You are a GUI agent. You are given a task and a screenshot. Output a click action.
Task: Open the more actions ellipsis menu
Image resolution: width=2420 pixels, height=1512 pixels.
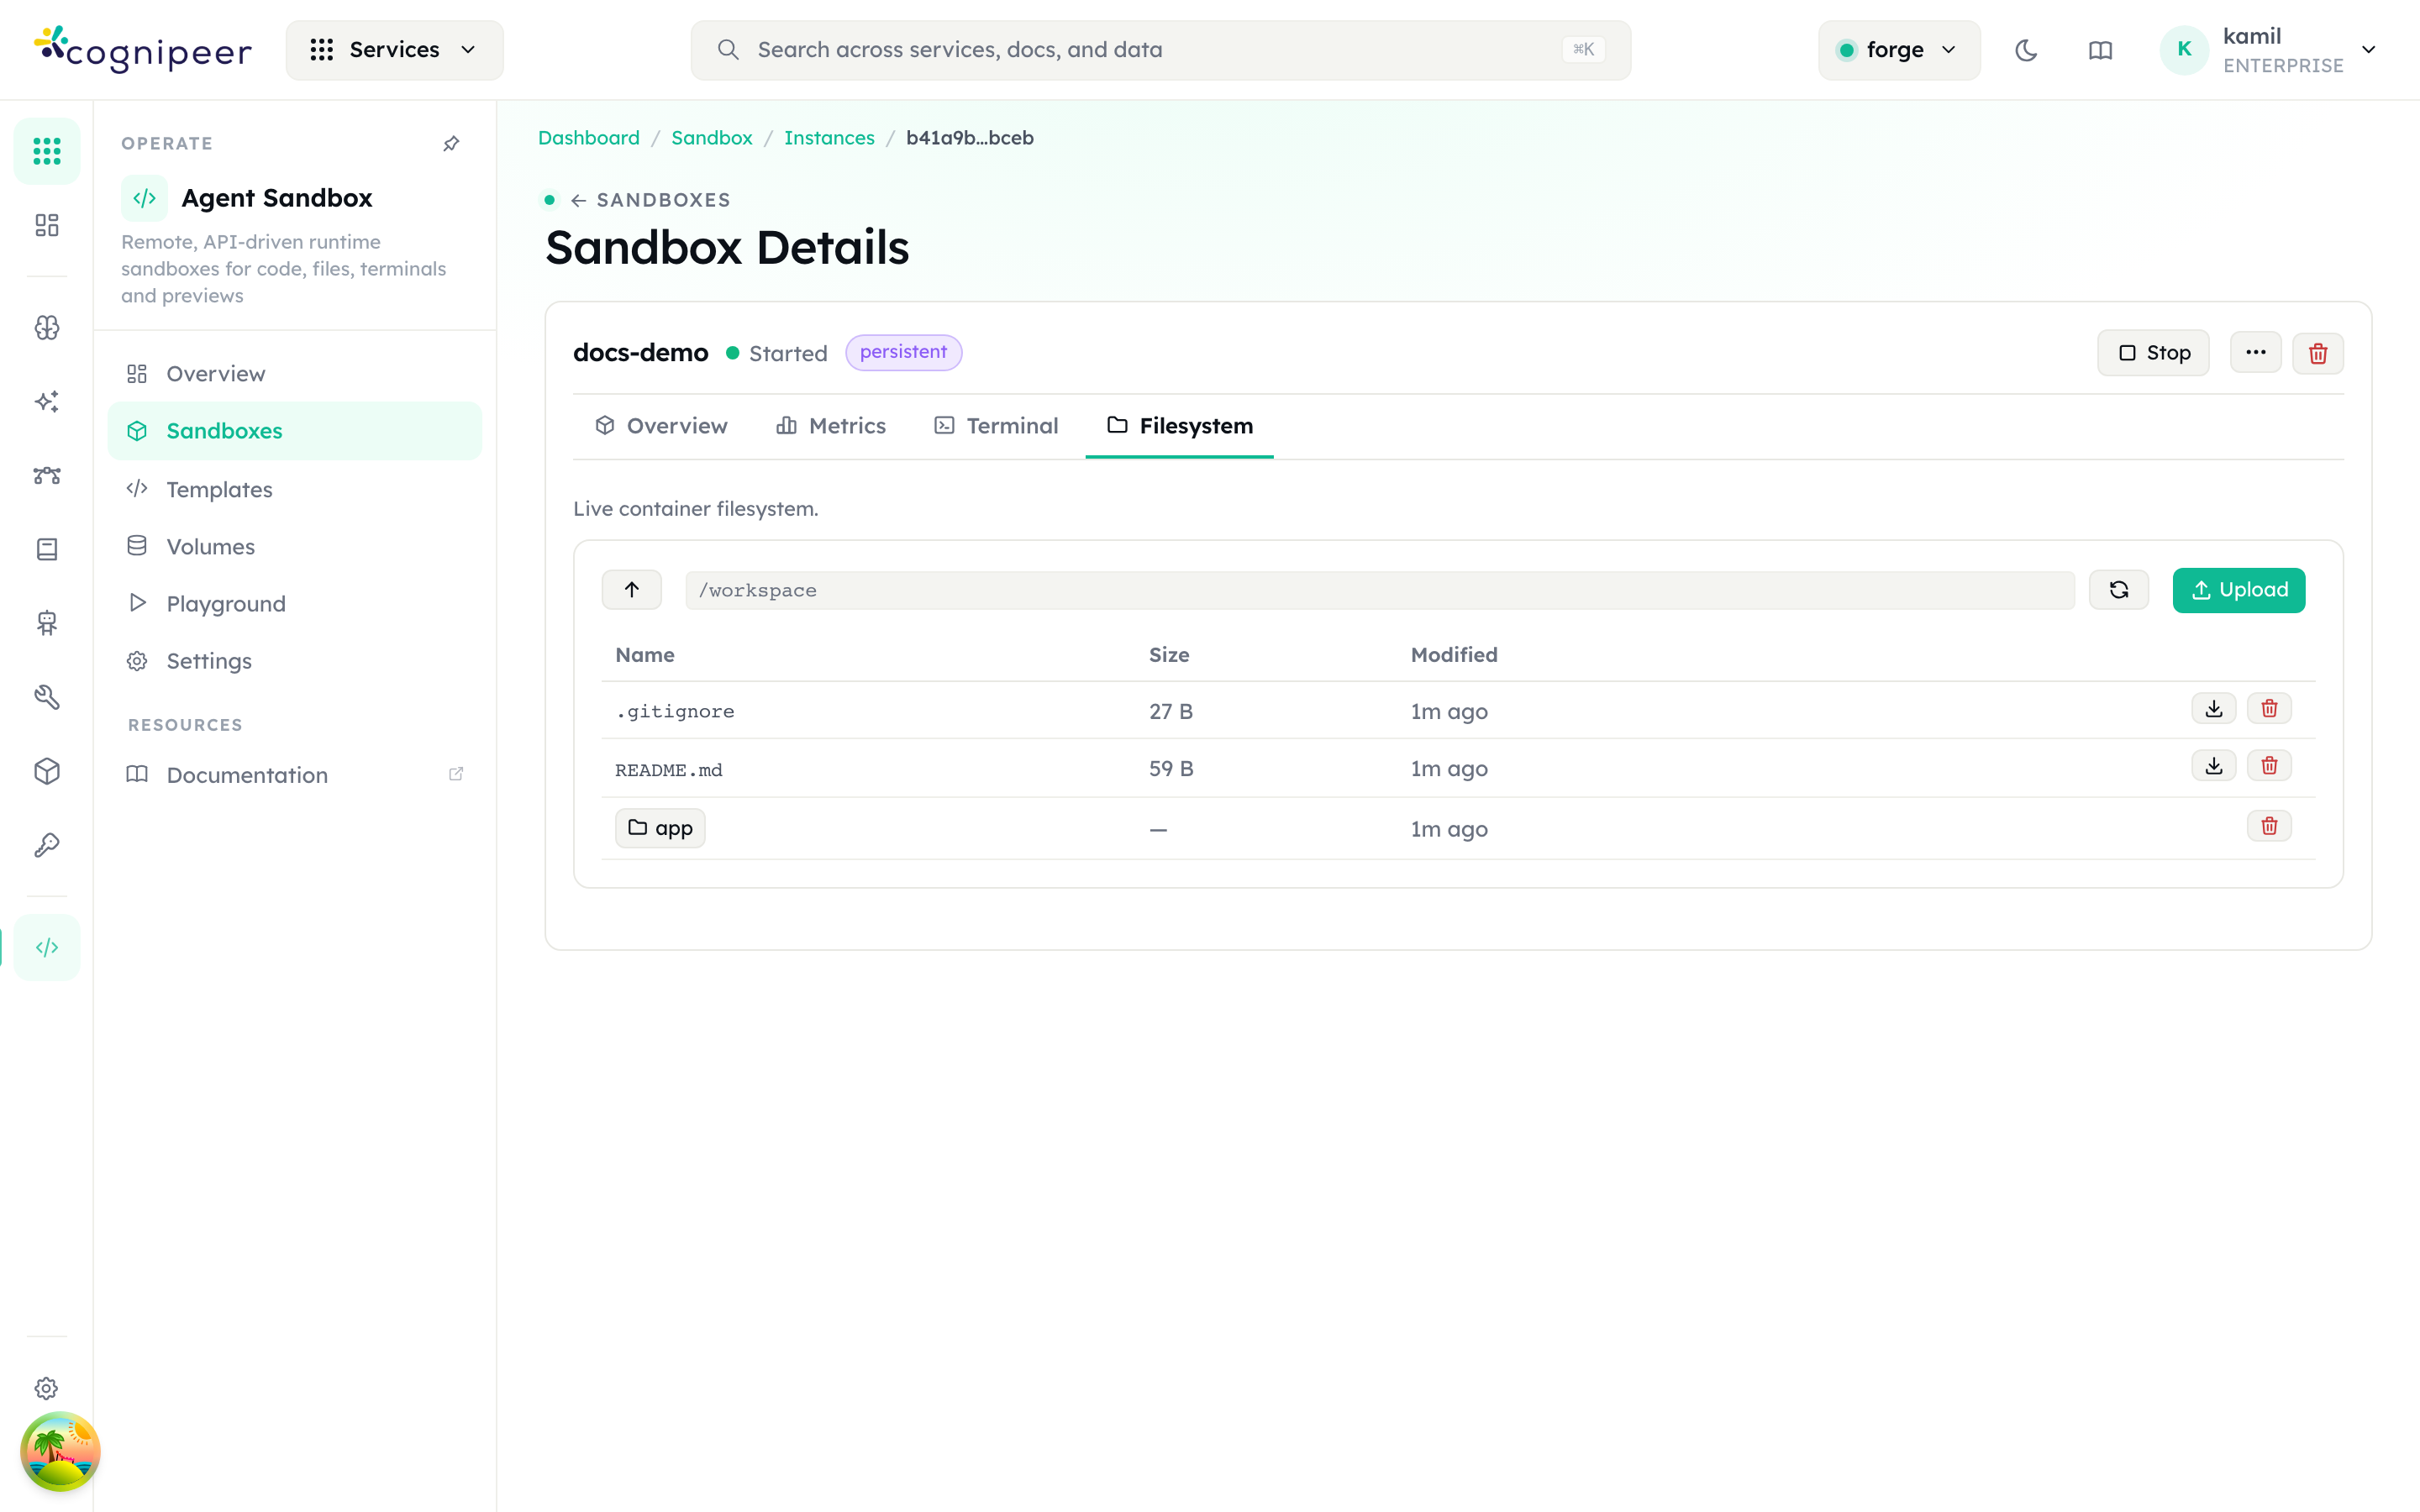2255,353
